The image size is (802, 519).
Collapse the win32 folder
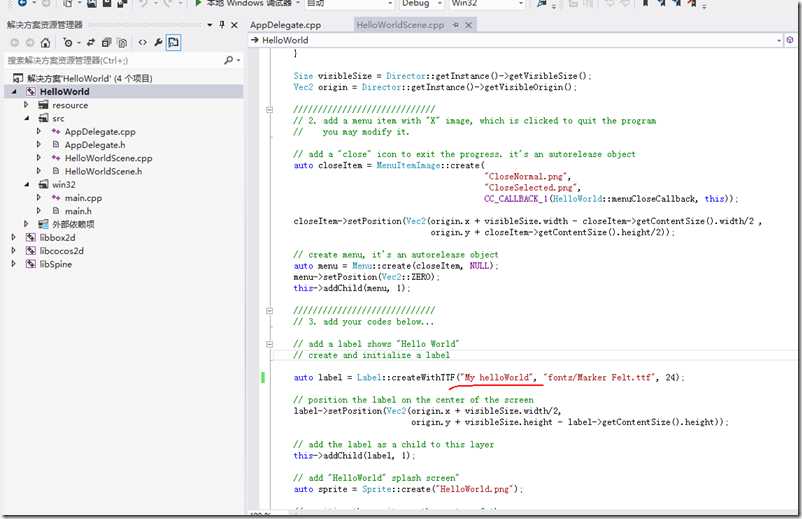27,185
